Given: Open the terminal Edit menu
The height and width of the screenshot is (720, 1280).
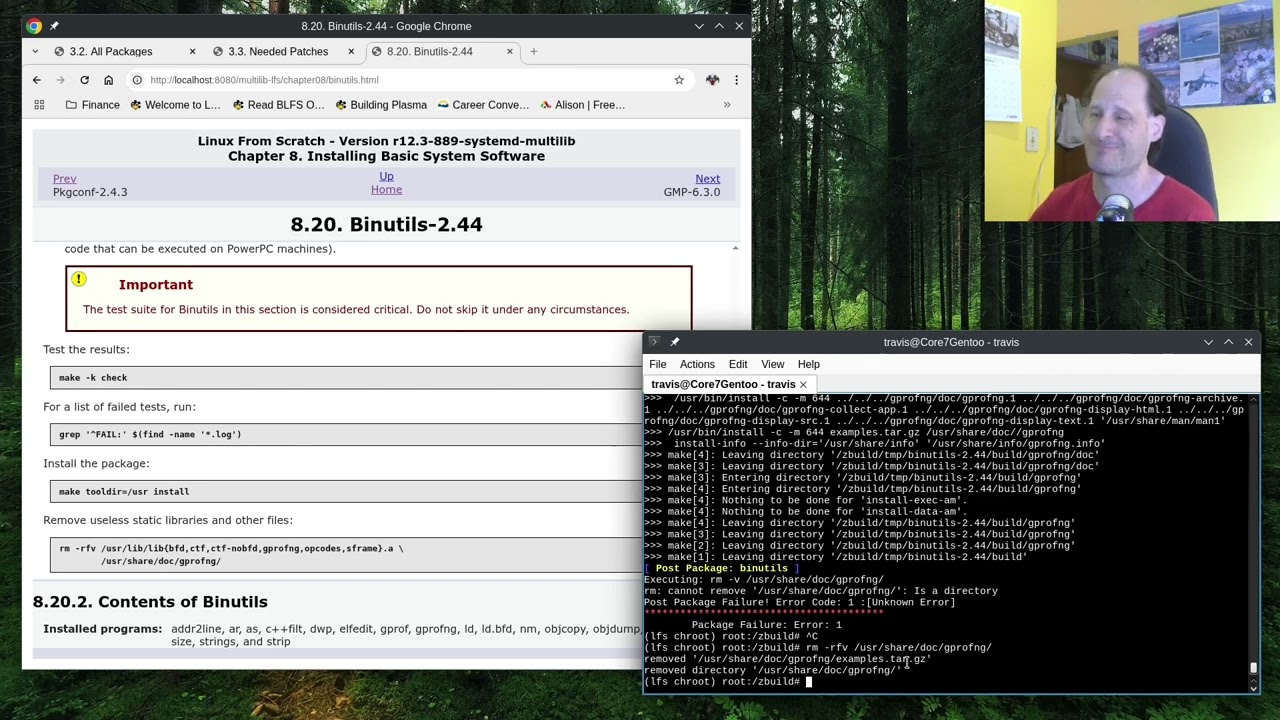Looking at the screenshot, I should click(738, 364).
